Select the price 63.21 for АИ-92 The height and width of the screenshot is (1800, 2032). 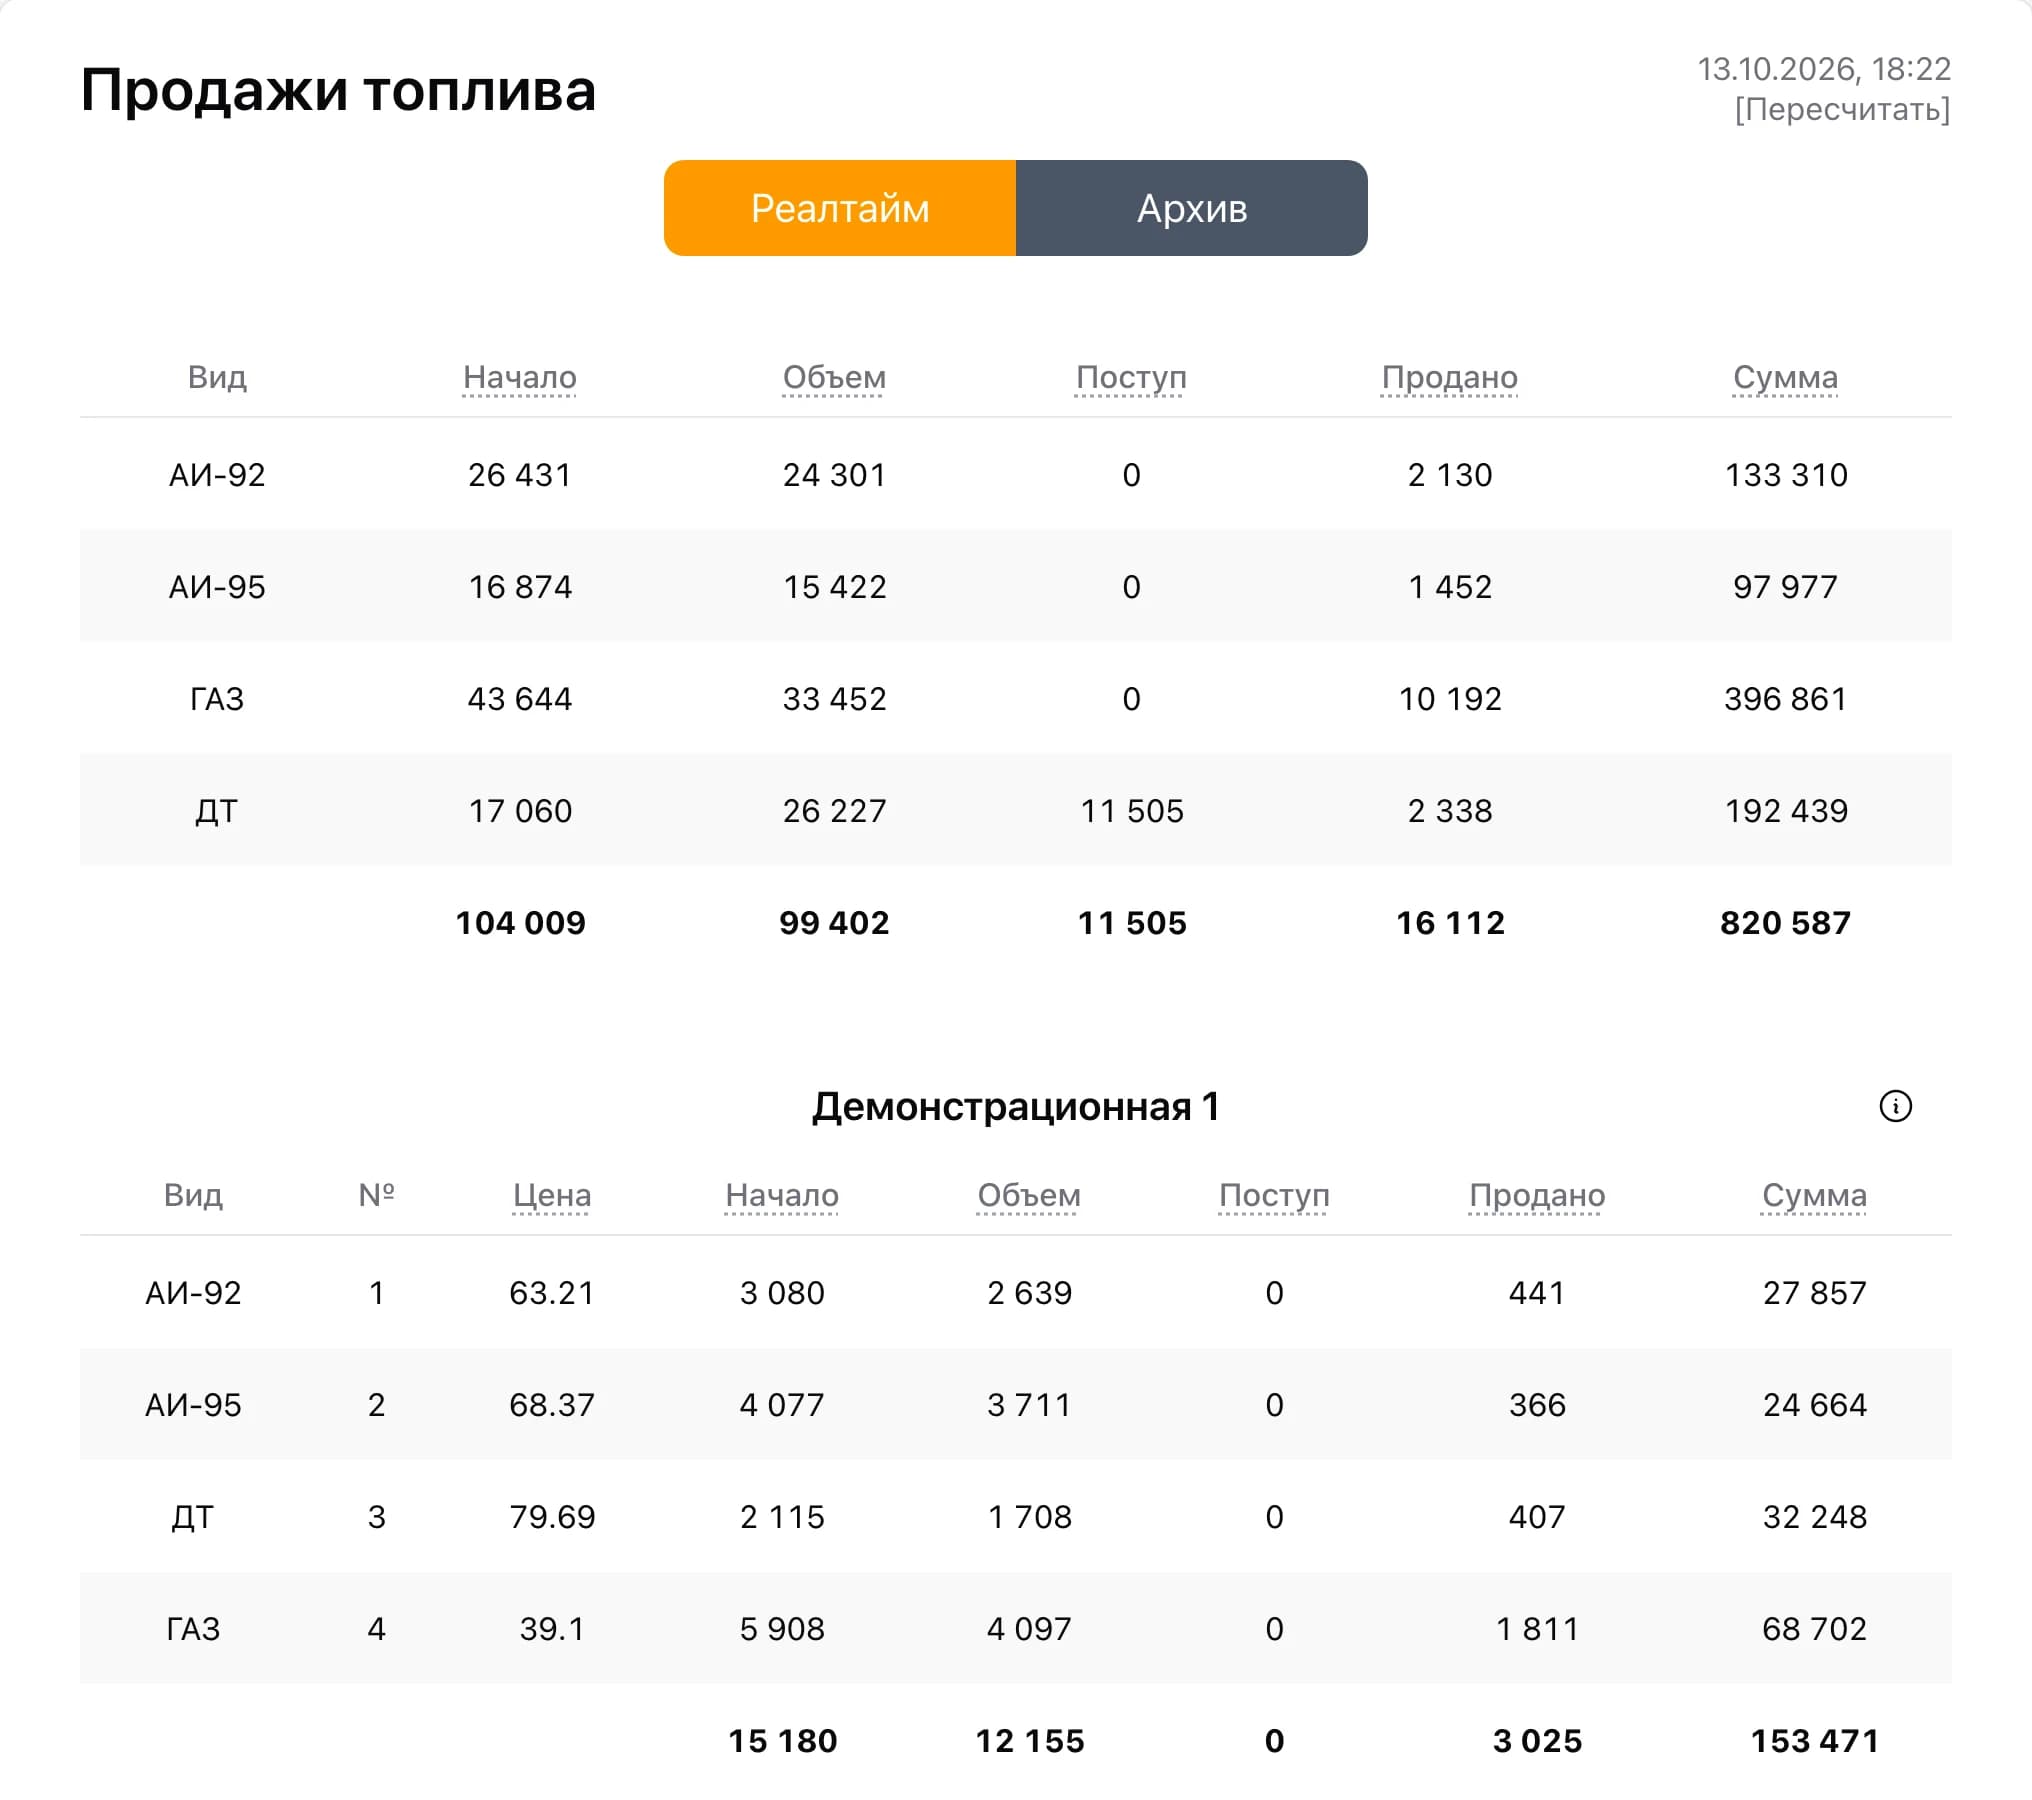(x=552, y=1293)
